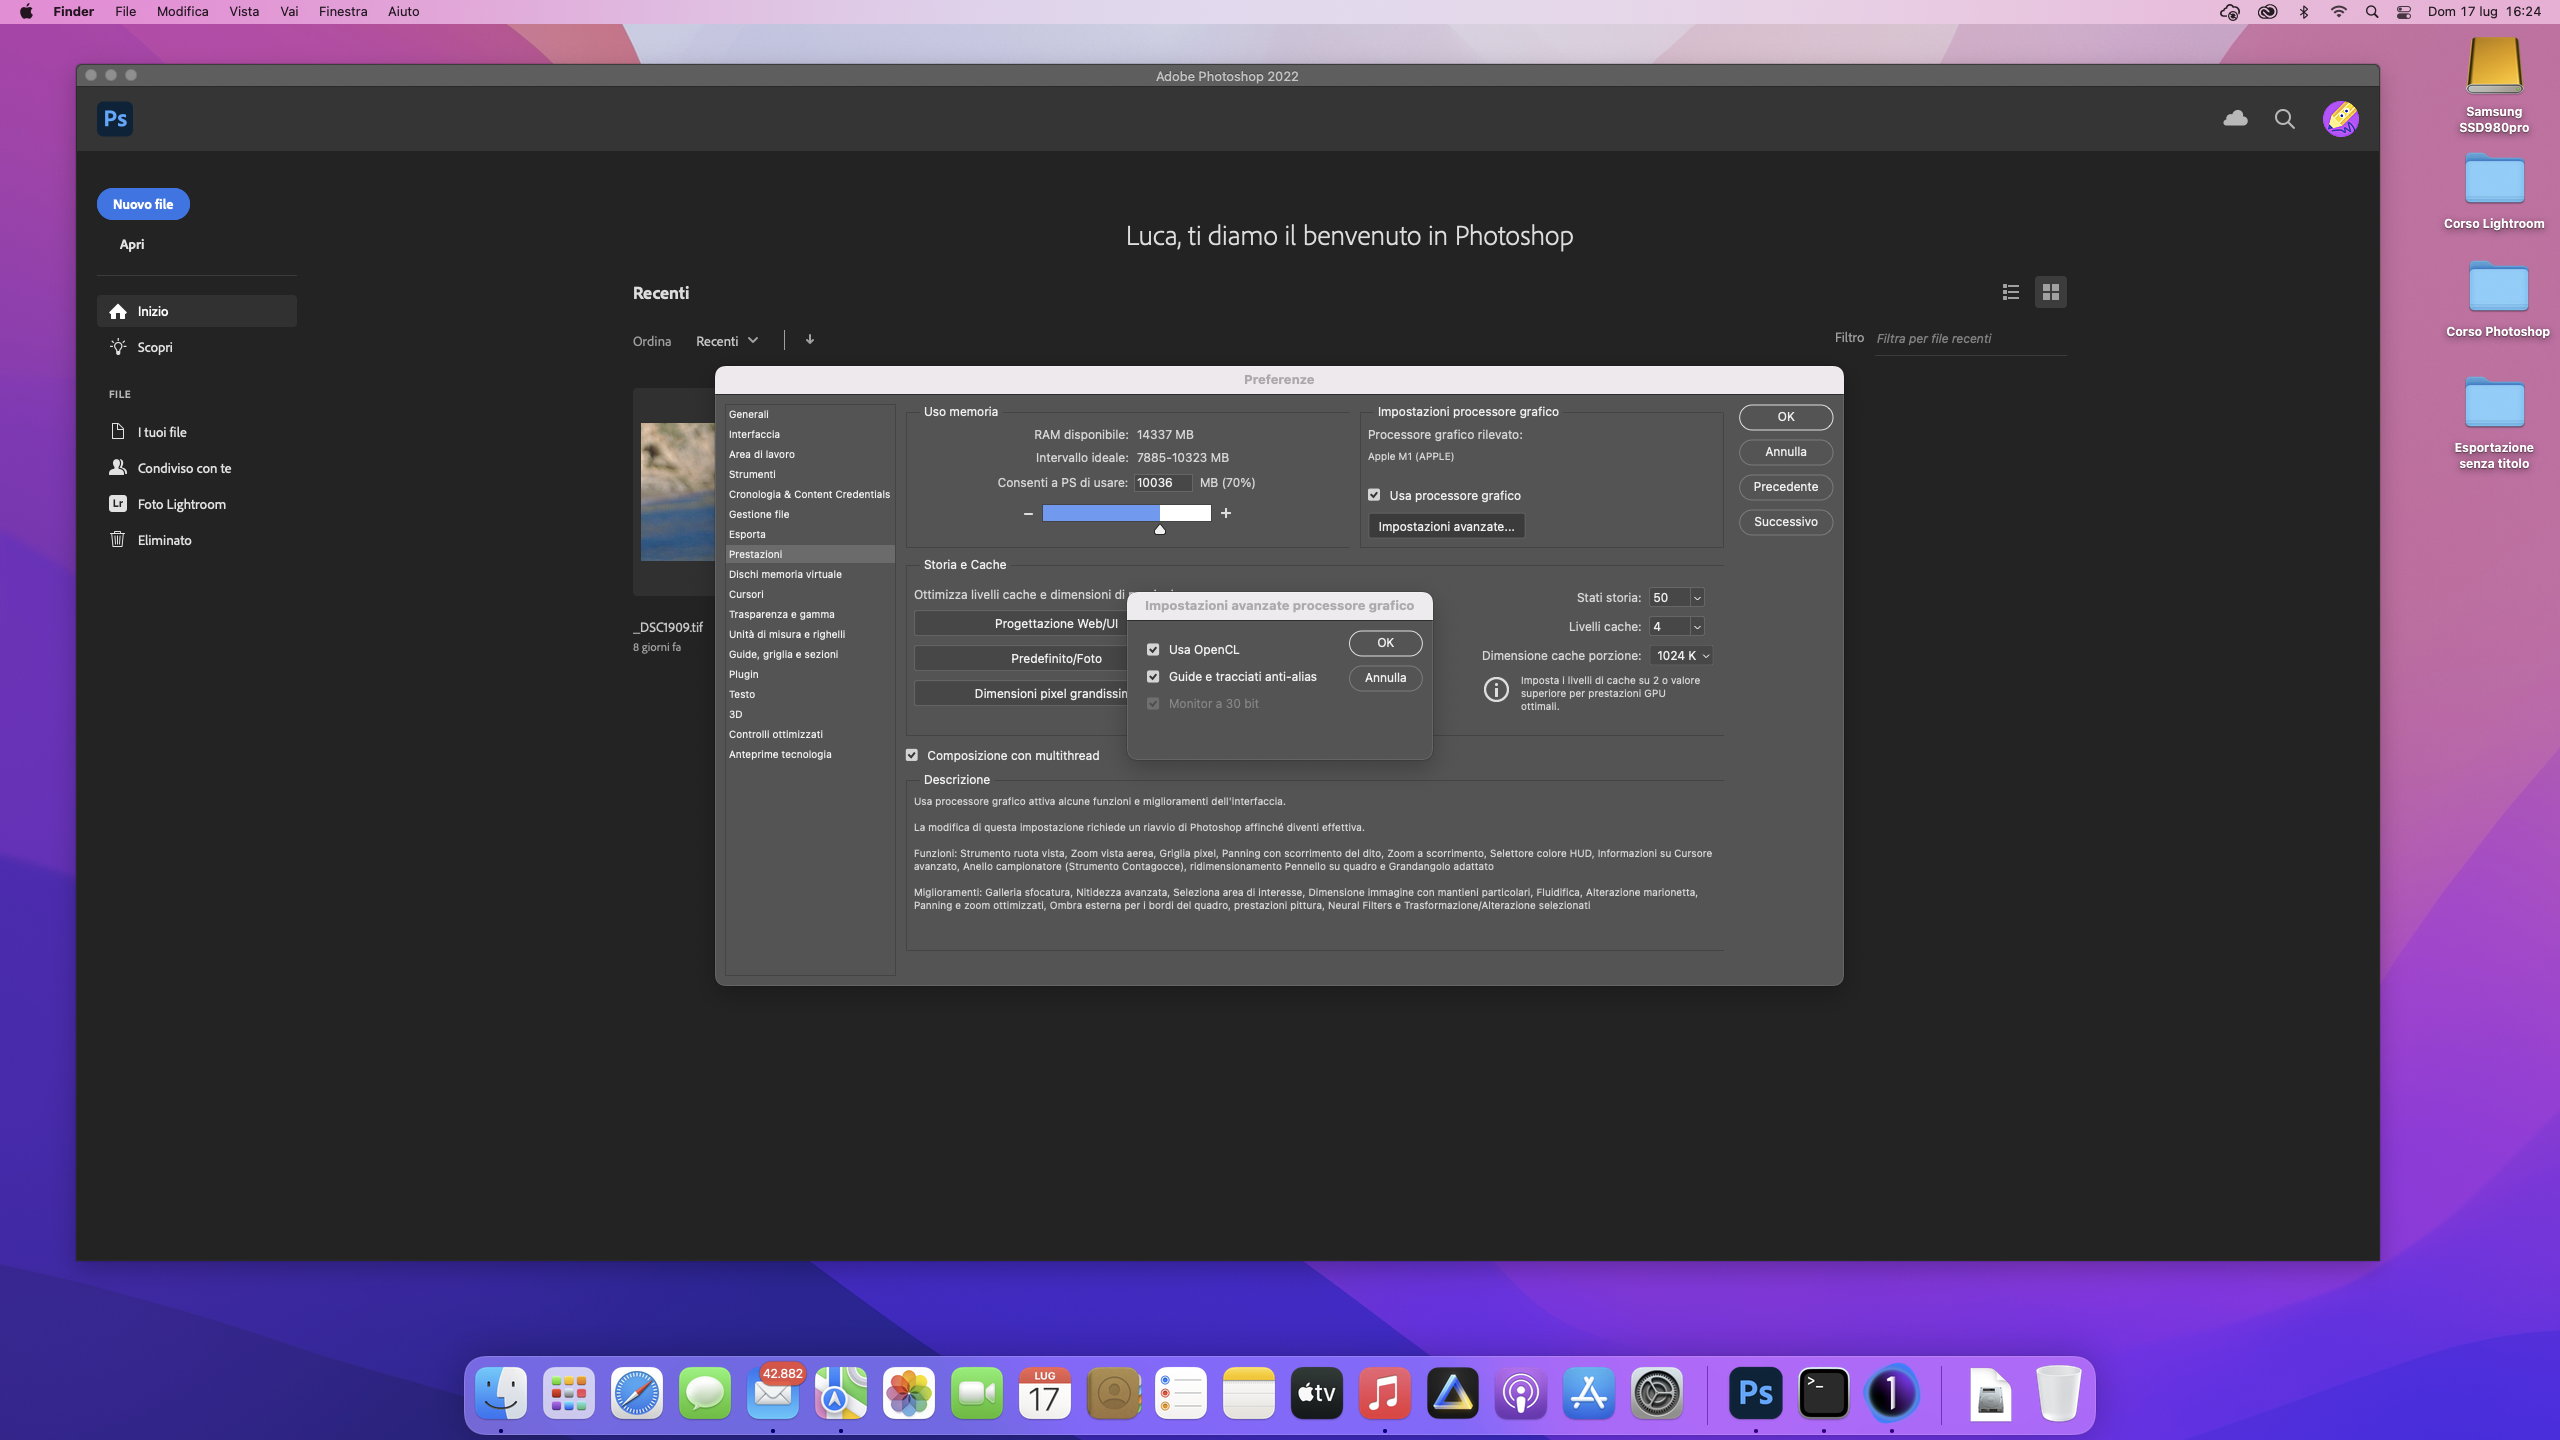Select Interfaccia preferences category
This screenshot has height=1440, width=2560.
coord(810,434)
